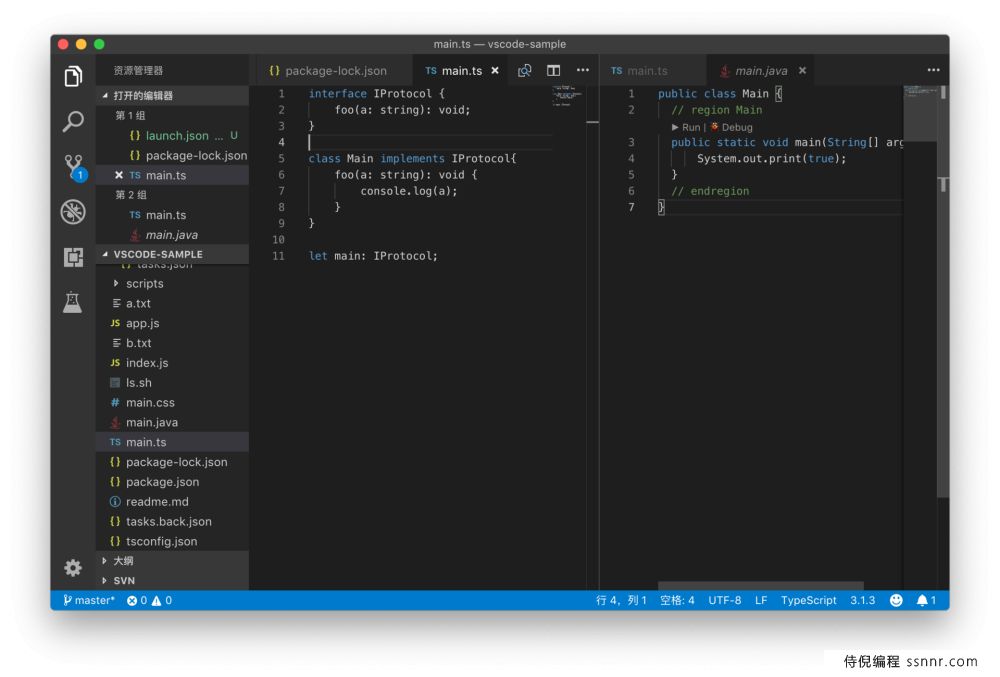
Task: Click group label 第 1 组
Action: [131, 116]
